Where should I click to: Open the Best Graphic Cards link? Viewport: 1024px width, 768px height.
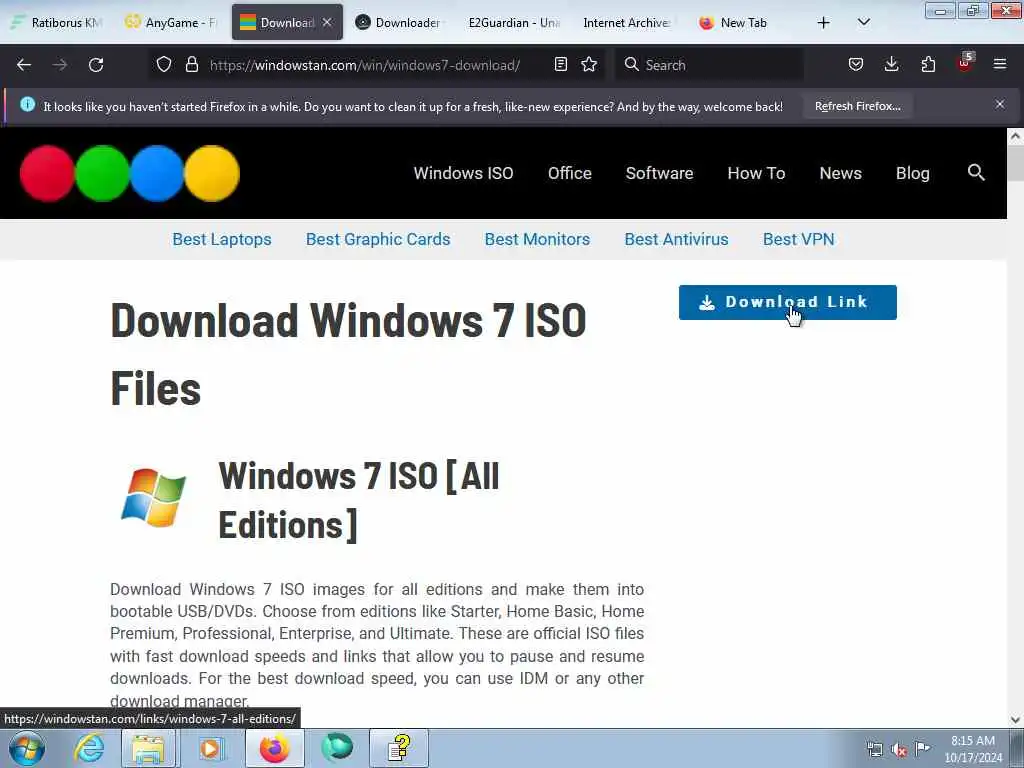(377, 239)
